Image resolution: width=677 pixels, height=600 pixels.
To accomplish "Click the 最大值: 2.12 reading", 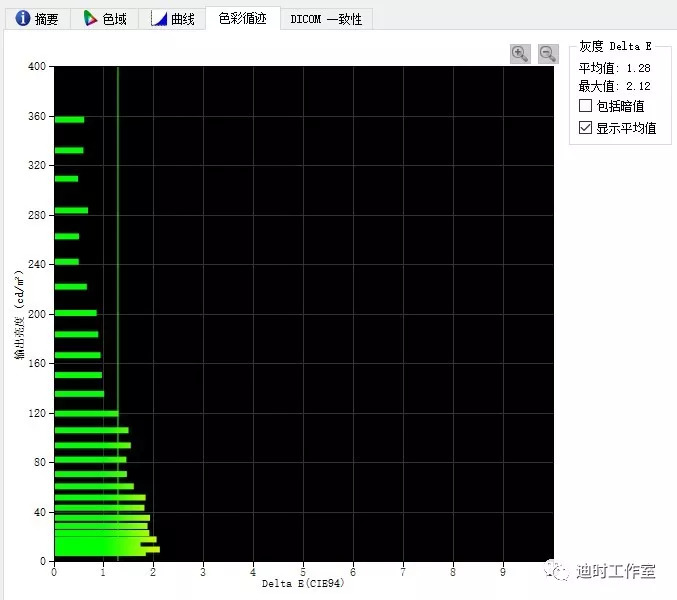I will 614,86.
